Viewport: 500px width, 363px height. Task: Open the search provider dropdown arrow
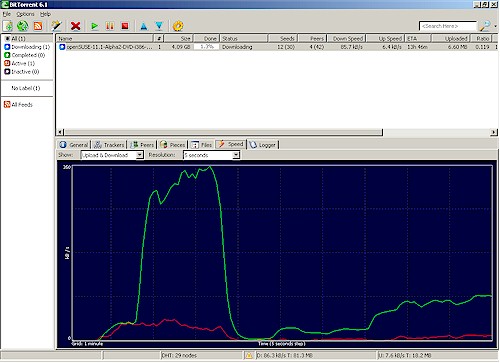495,26
